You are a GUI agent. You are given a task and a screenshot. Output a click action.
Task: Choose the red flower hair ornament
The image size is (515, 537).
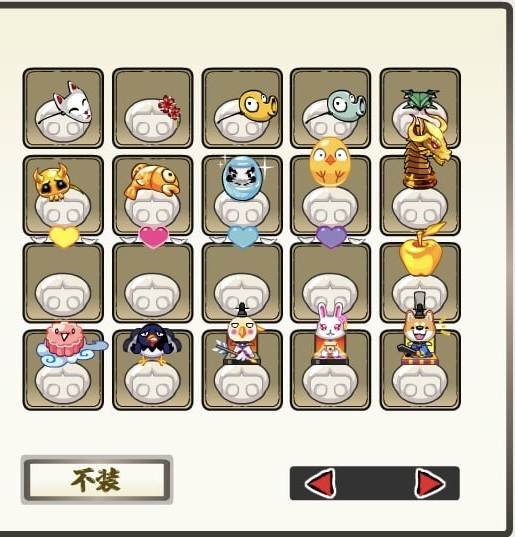pyautogui.click(x=153, y=108)
